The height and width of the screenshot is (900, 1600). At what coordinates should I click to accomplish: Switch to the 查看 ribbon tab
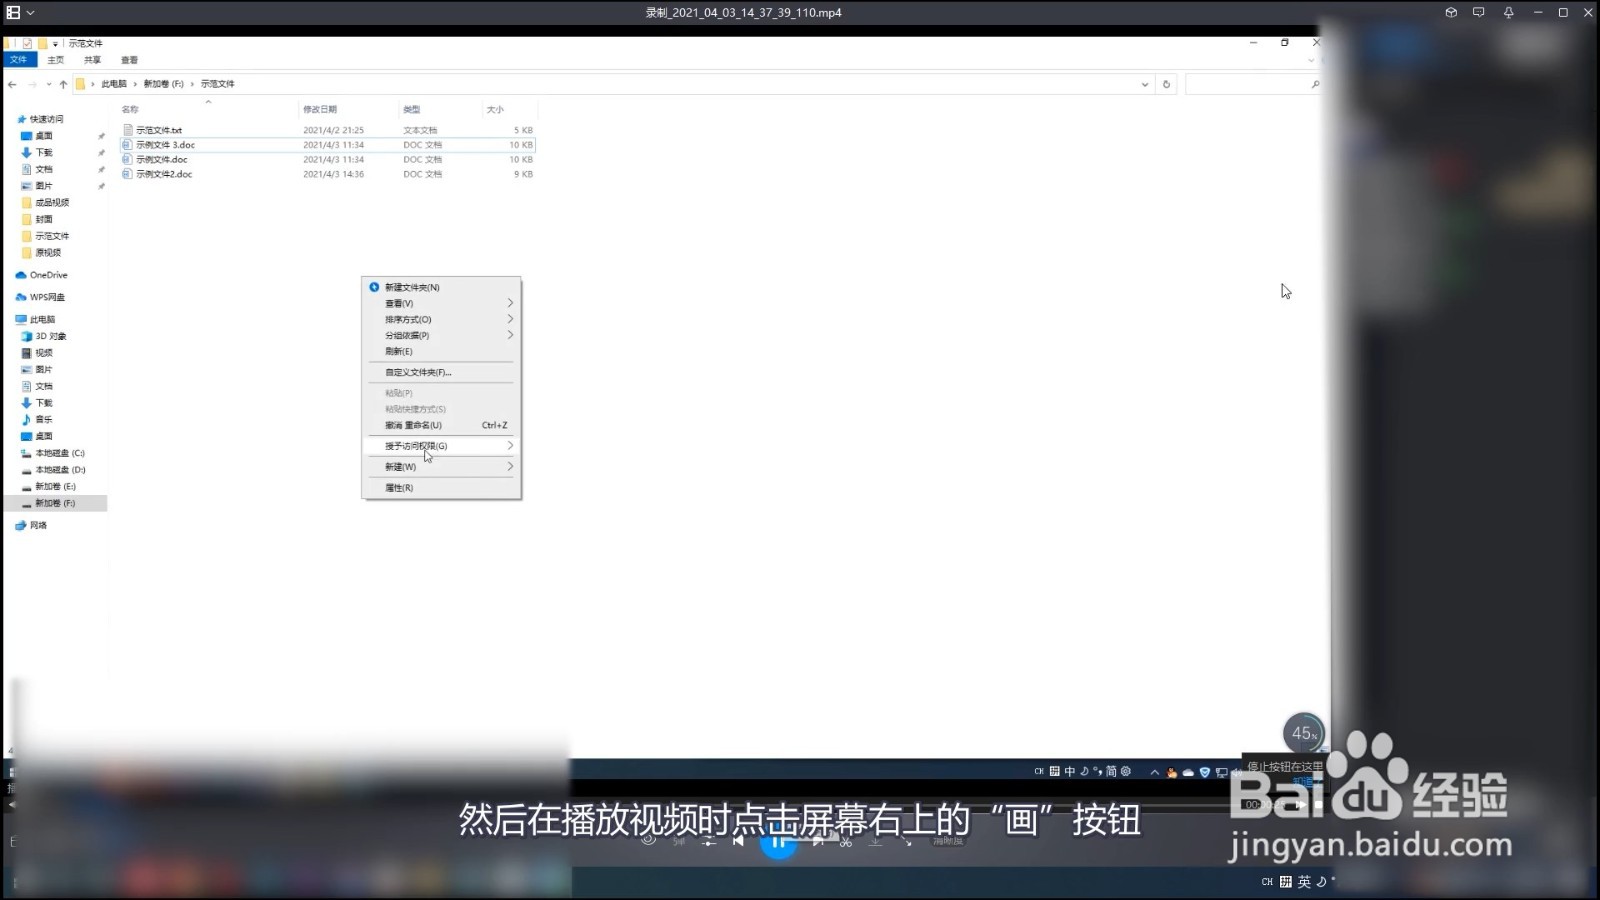coord(129,60)
